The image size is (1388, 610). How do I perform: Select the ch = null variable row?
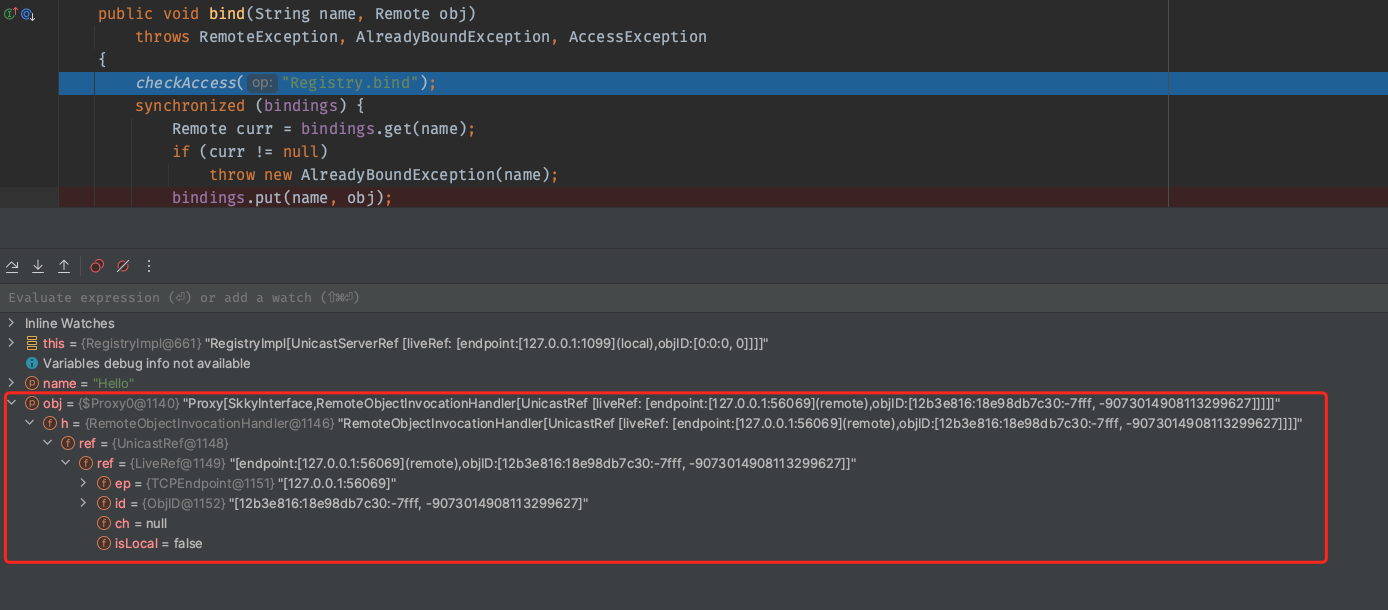tap(140, 523)
